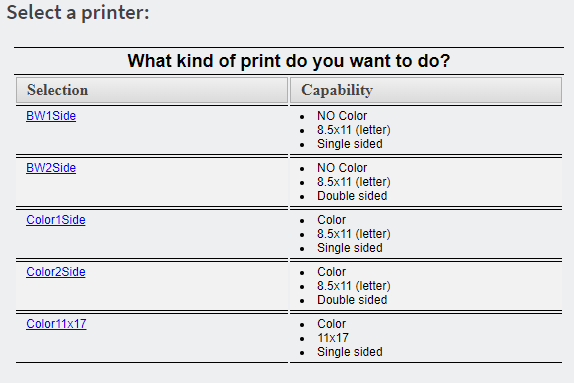The height and width of the screenshot is (383, 574).
Task: Select the BW2Side printer link
Action: click(x=51, y=168)
